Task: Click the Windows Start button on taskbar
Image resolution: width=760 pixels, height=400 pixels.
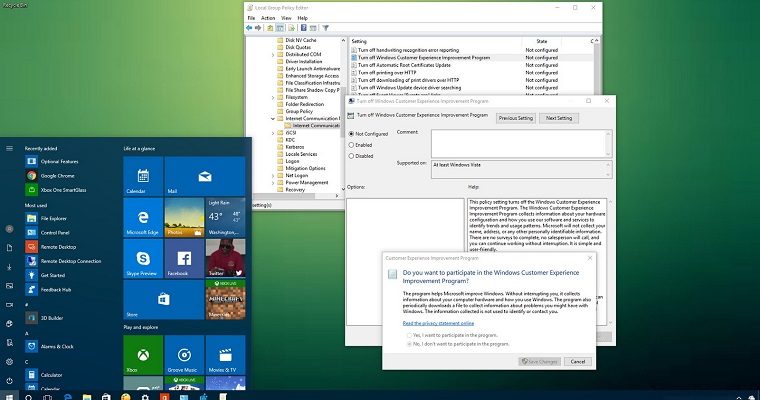Action: tap(9, 397)
